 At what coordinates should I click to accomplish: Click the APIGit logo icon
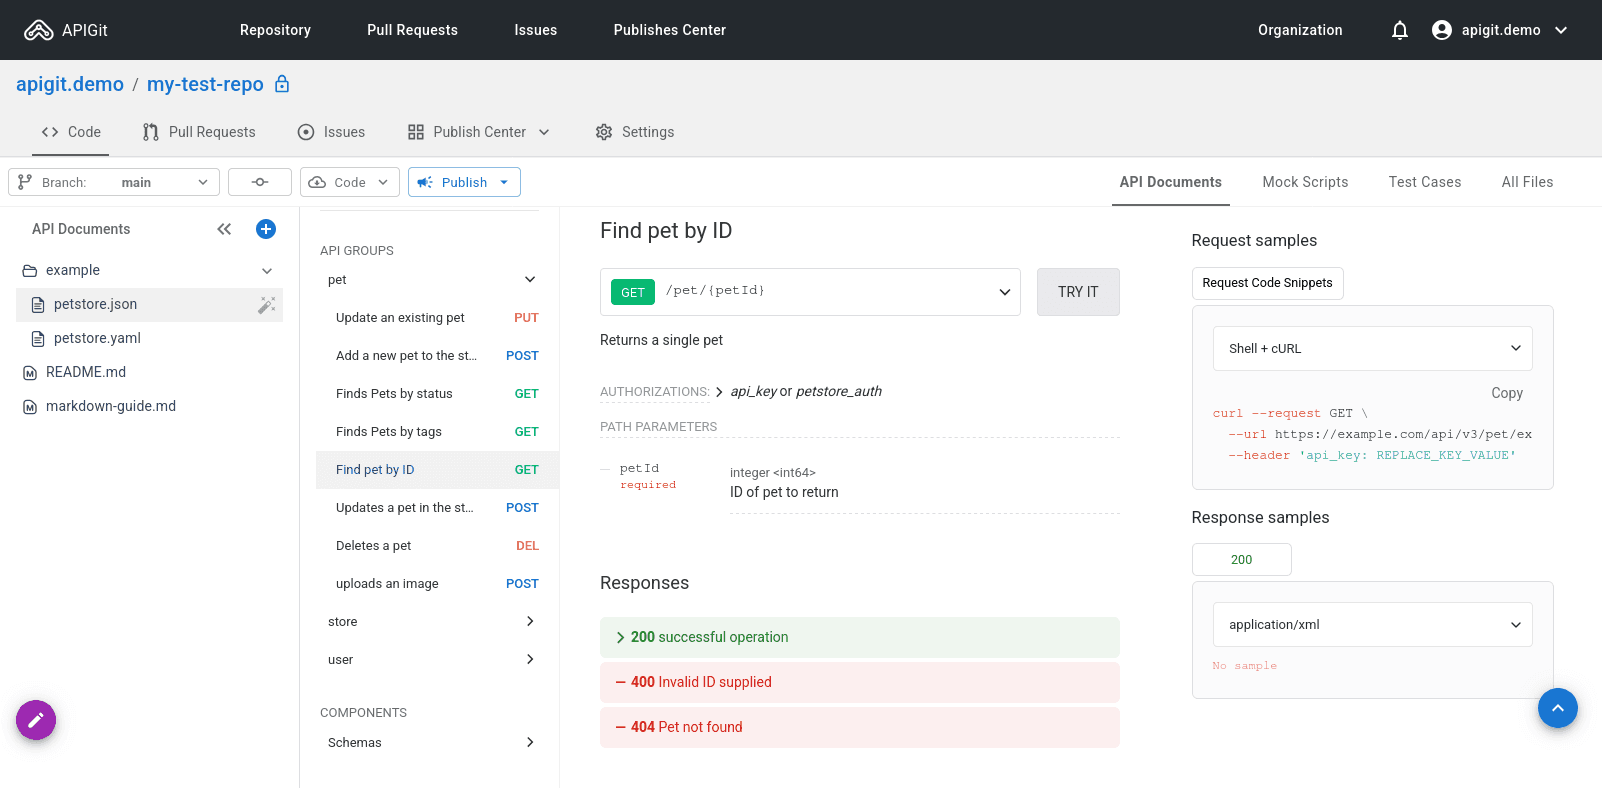click(x=38, y=30)
